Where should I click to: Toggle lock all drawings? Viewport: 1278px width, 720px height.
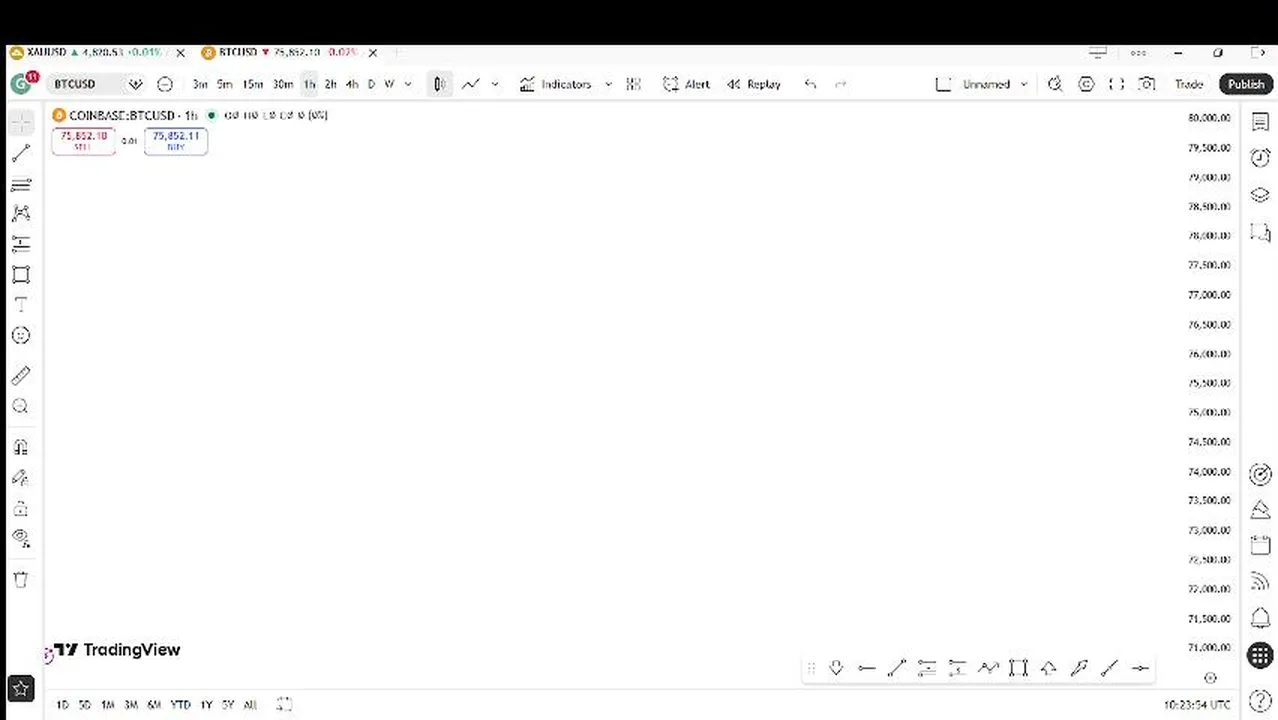[21, 508]
